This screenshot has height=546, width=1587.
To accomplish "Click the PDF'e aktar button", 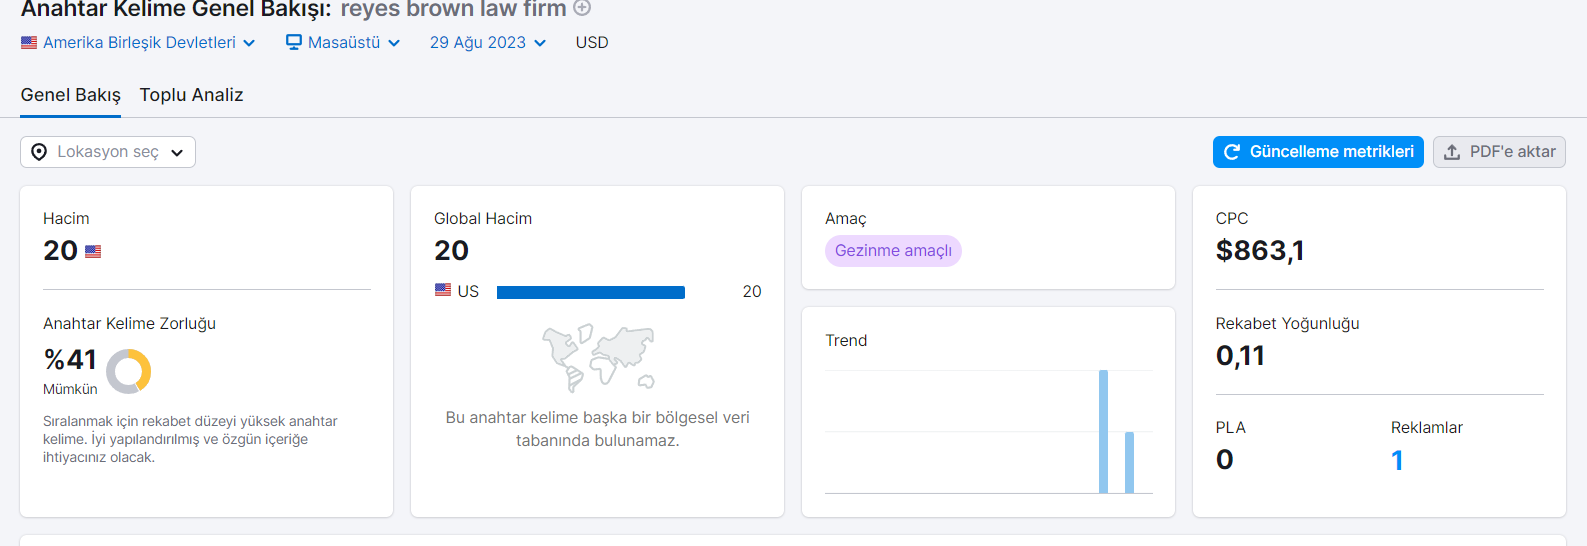I will click(x=1499, y=152).
